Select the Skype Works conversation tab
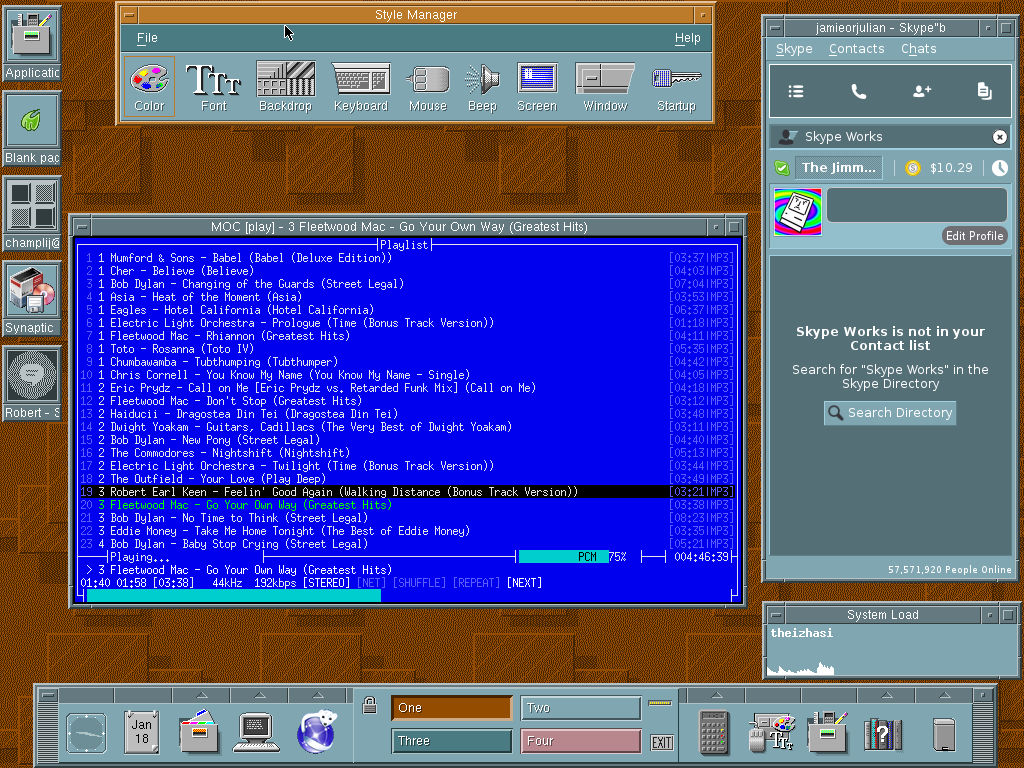This screenshot has height=768, width=1024. pos(889,136)
